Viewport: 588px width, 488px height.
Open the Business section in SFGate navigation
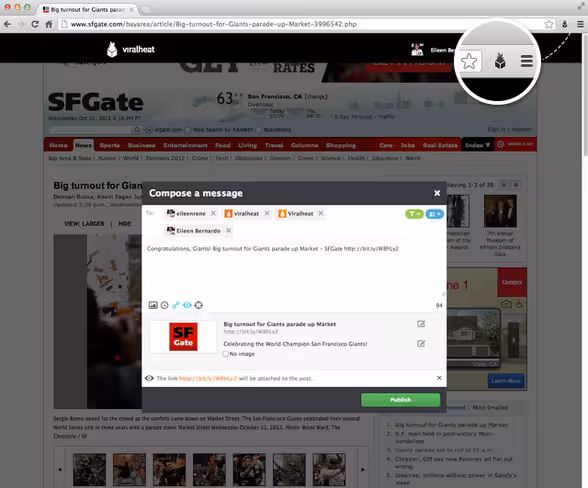[x=141, y=145]
